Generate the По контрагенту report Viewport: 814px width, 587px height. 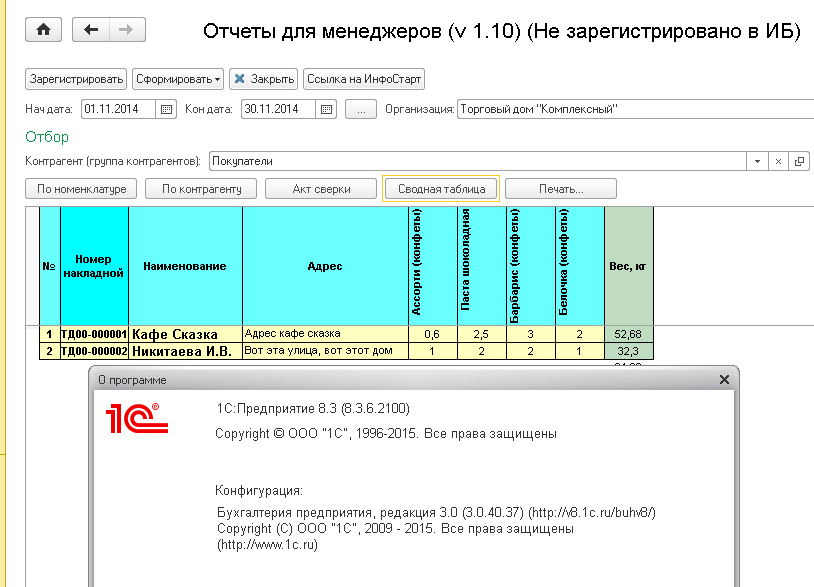(x=201, y=189)
